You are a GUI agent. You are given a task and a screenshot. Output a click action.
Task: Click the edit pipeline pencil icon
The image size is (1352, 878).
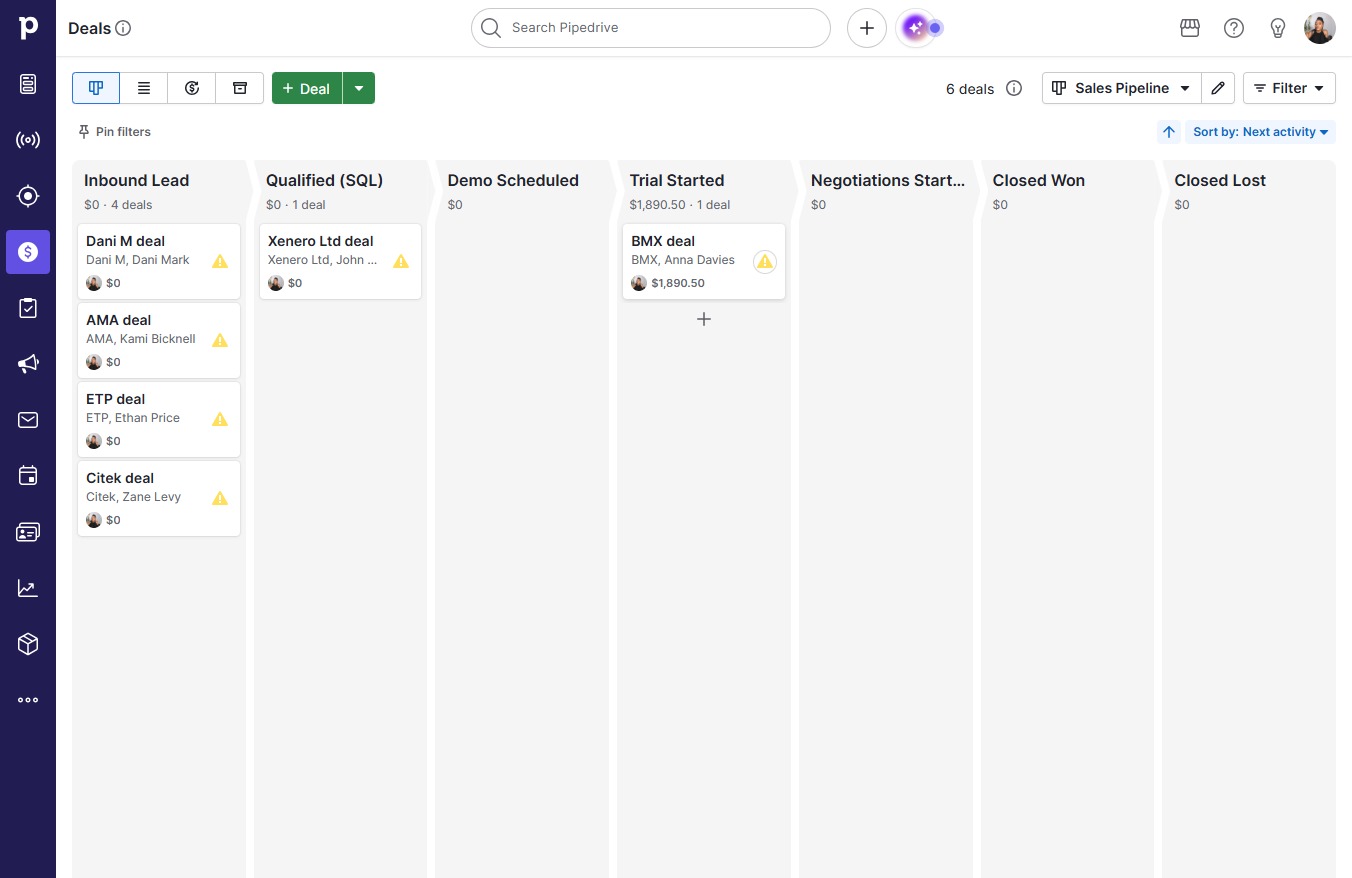pyautogui.click(x=1218, y=88)
